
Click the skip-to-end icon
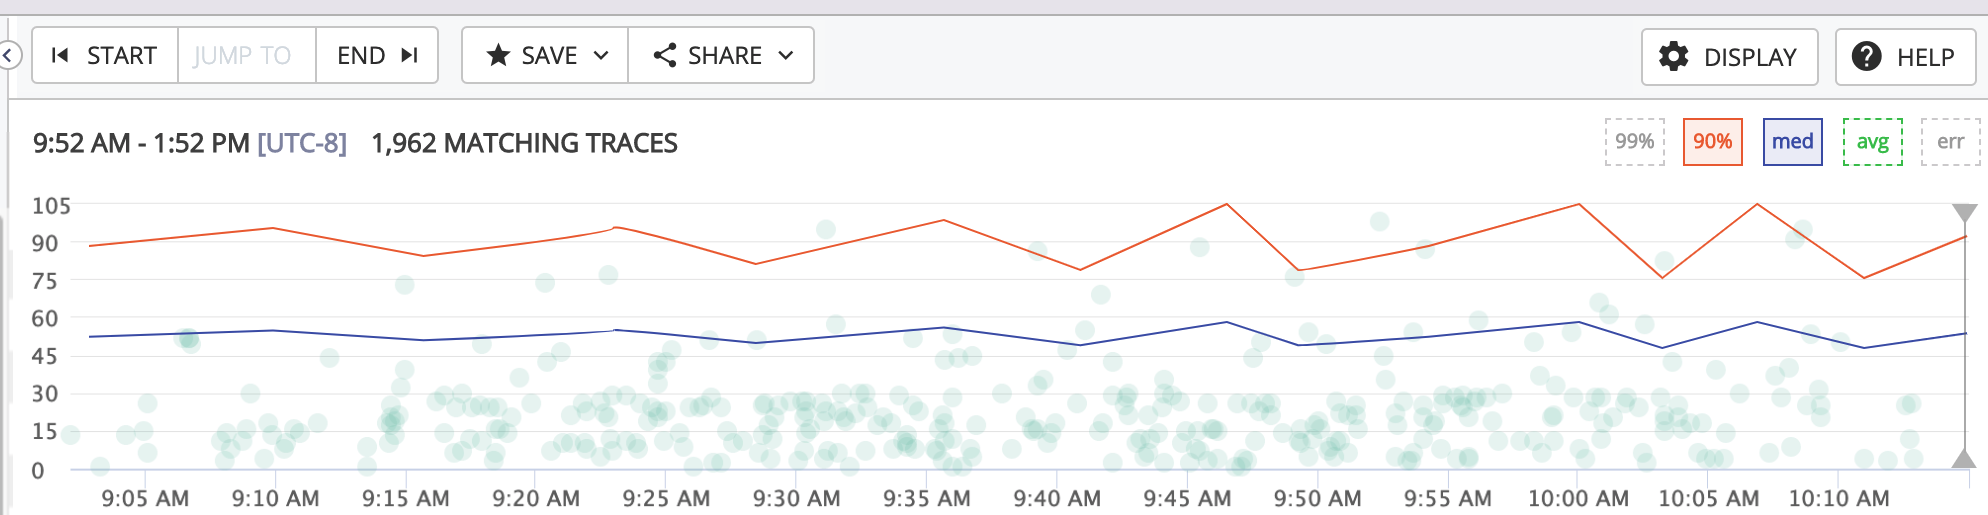tap(409, 55)
